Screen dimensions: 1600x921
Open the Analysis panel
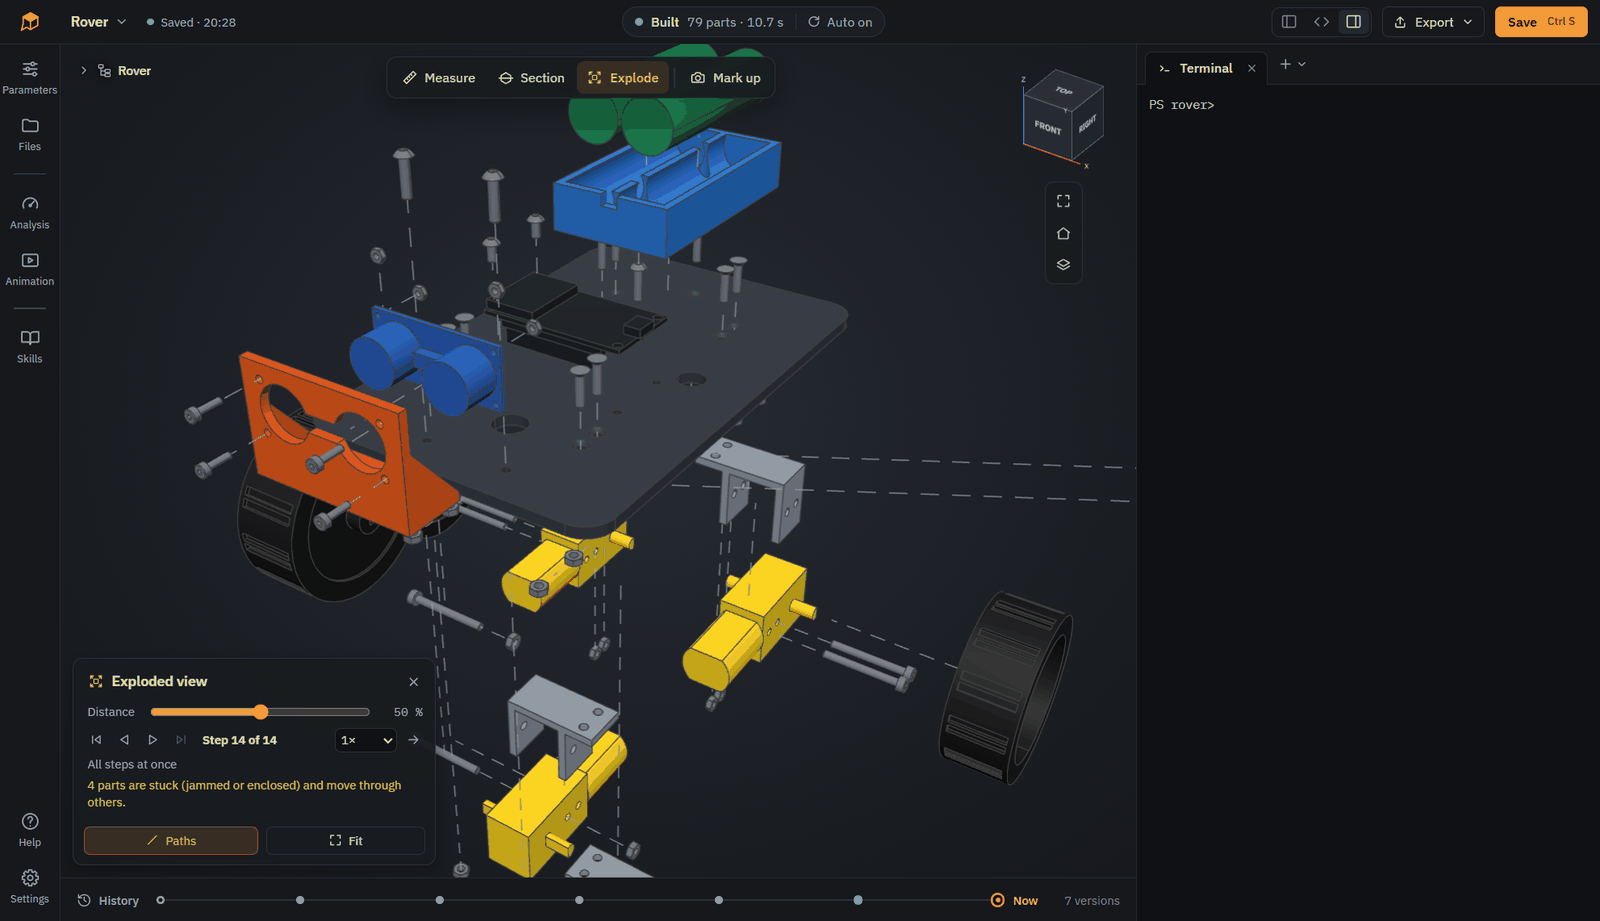click(x=30, y=213)
